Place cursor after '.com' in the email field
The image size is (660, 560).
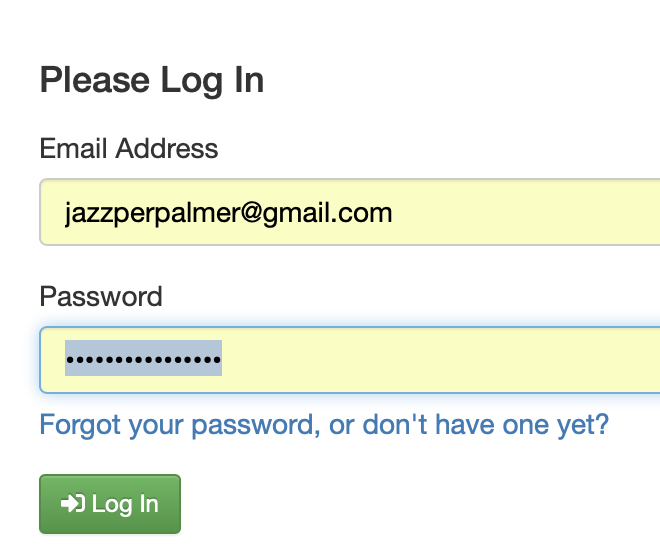[393, 213]
